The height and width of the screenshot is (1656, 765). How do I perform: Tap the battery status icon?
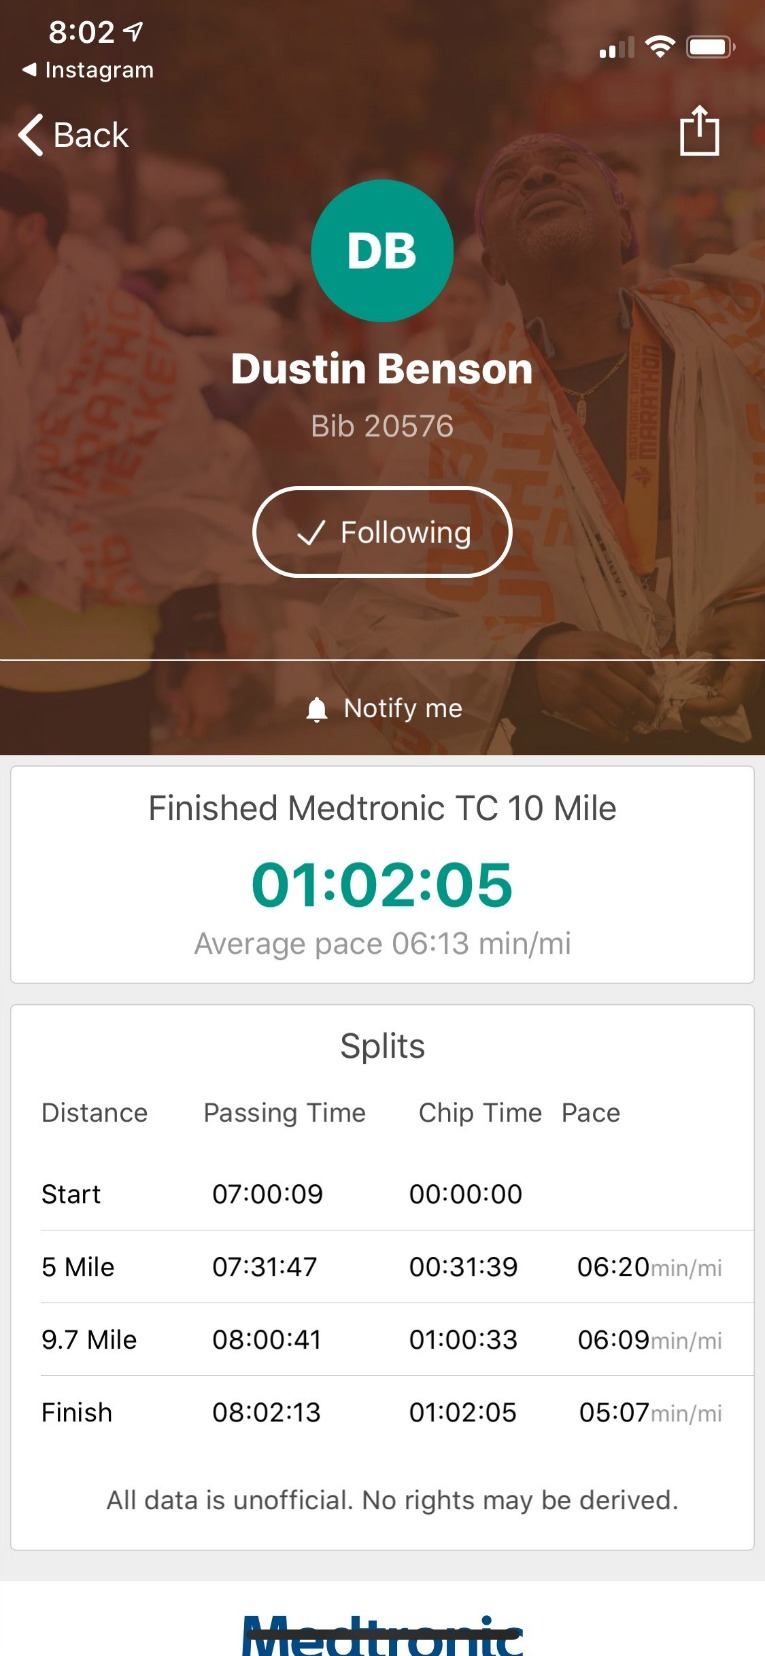(x=710, y=46)
